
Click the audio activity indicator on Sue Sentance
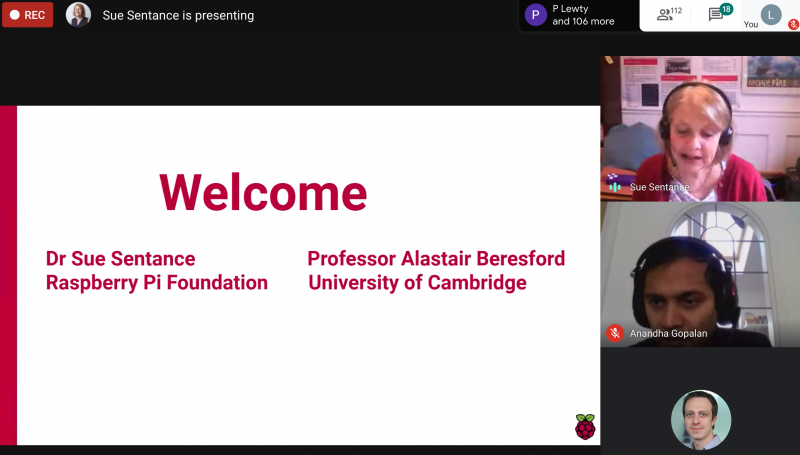pos(614,186)
